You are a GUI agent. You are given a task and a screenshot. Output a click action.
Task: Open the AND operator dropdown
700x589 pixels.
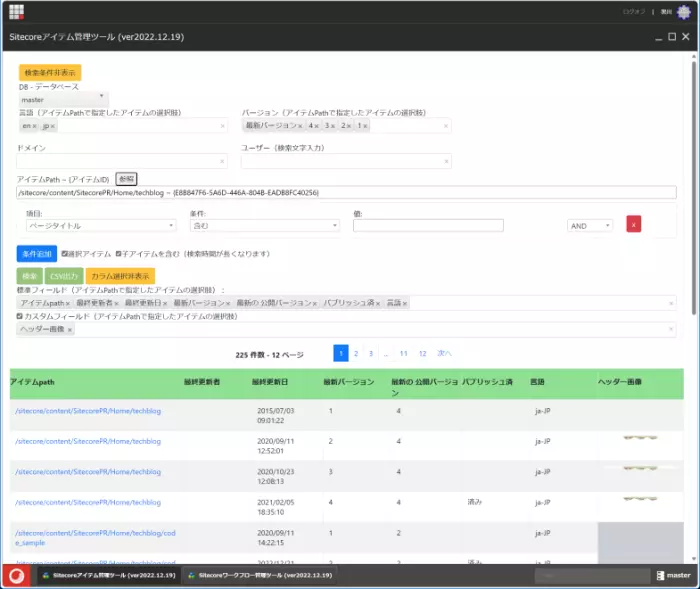(589, 226)
